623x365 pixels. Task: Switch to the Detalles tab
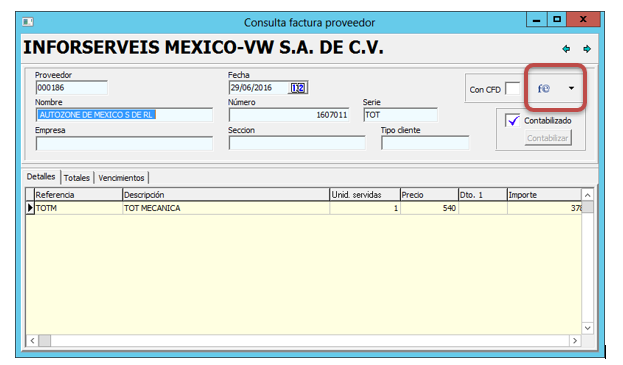tap(41, 177)
